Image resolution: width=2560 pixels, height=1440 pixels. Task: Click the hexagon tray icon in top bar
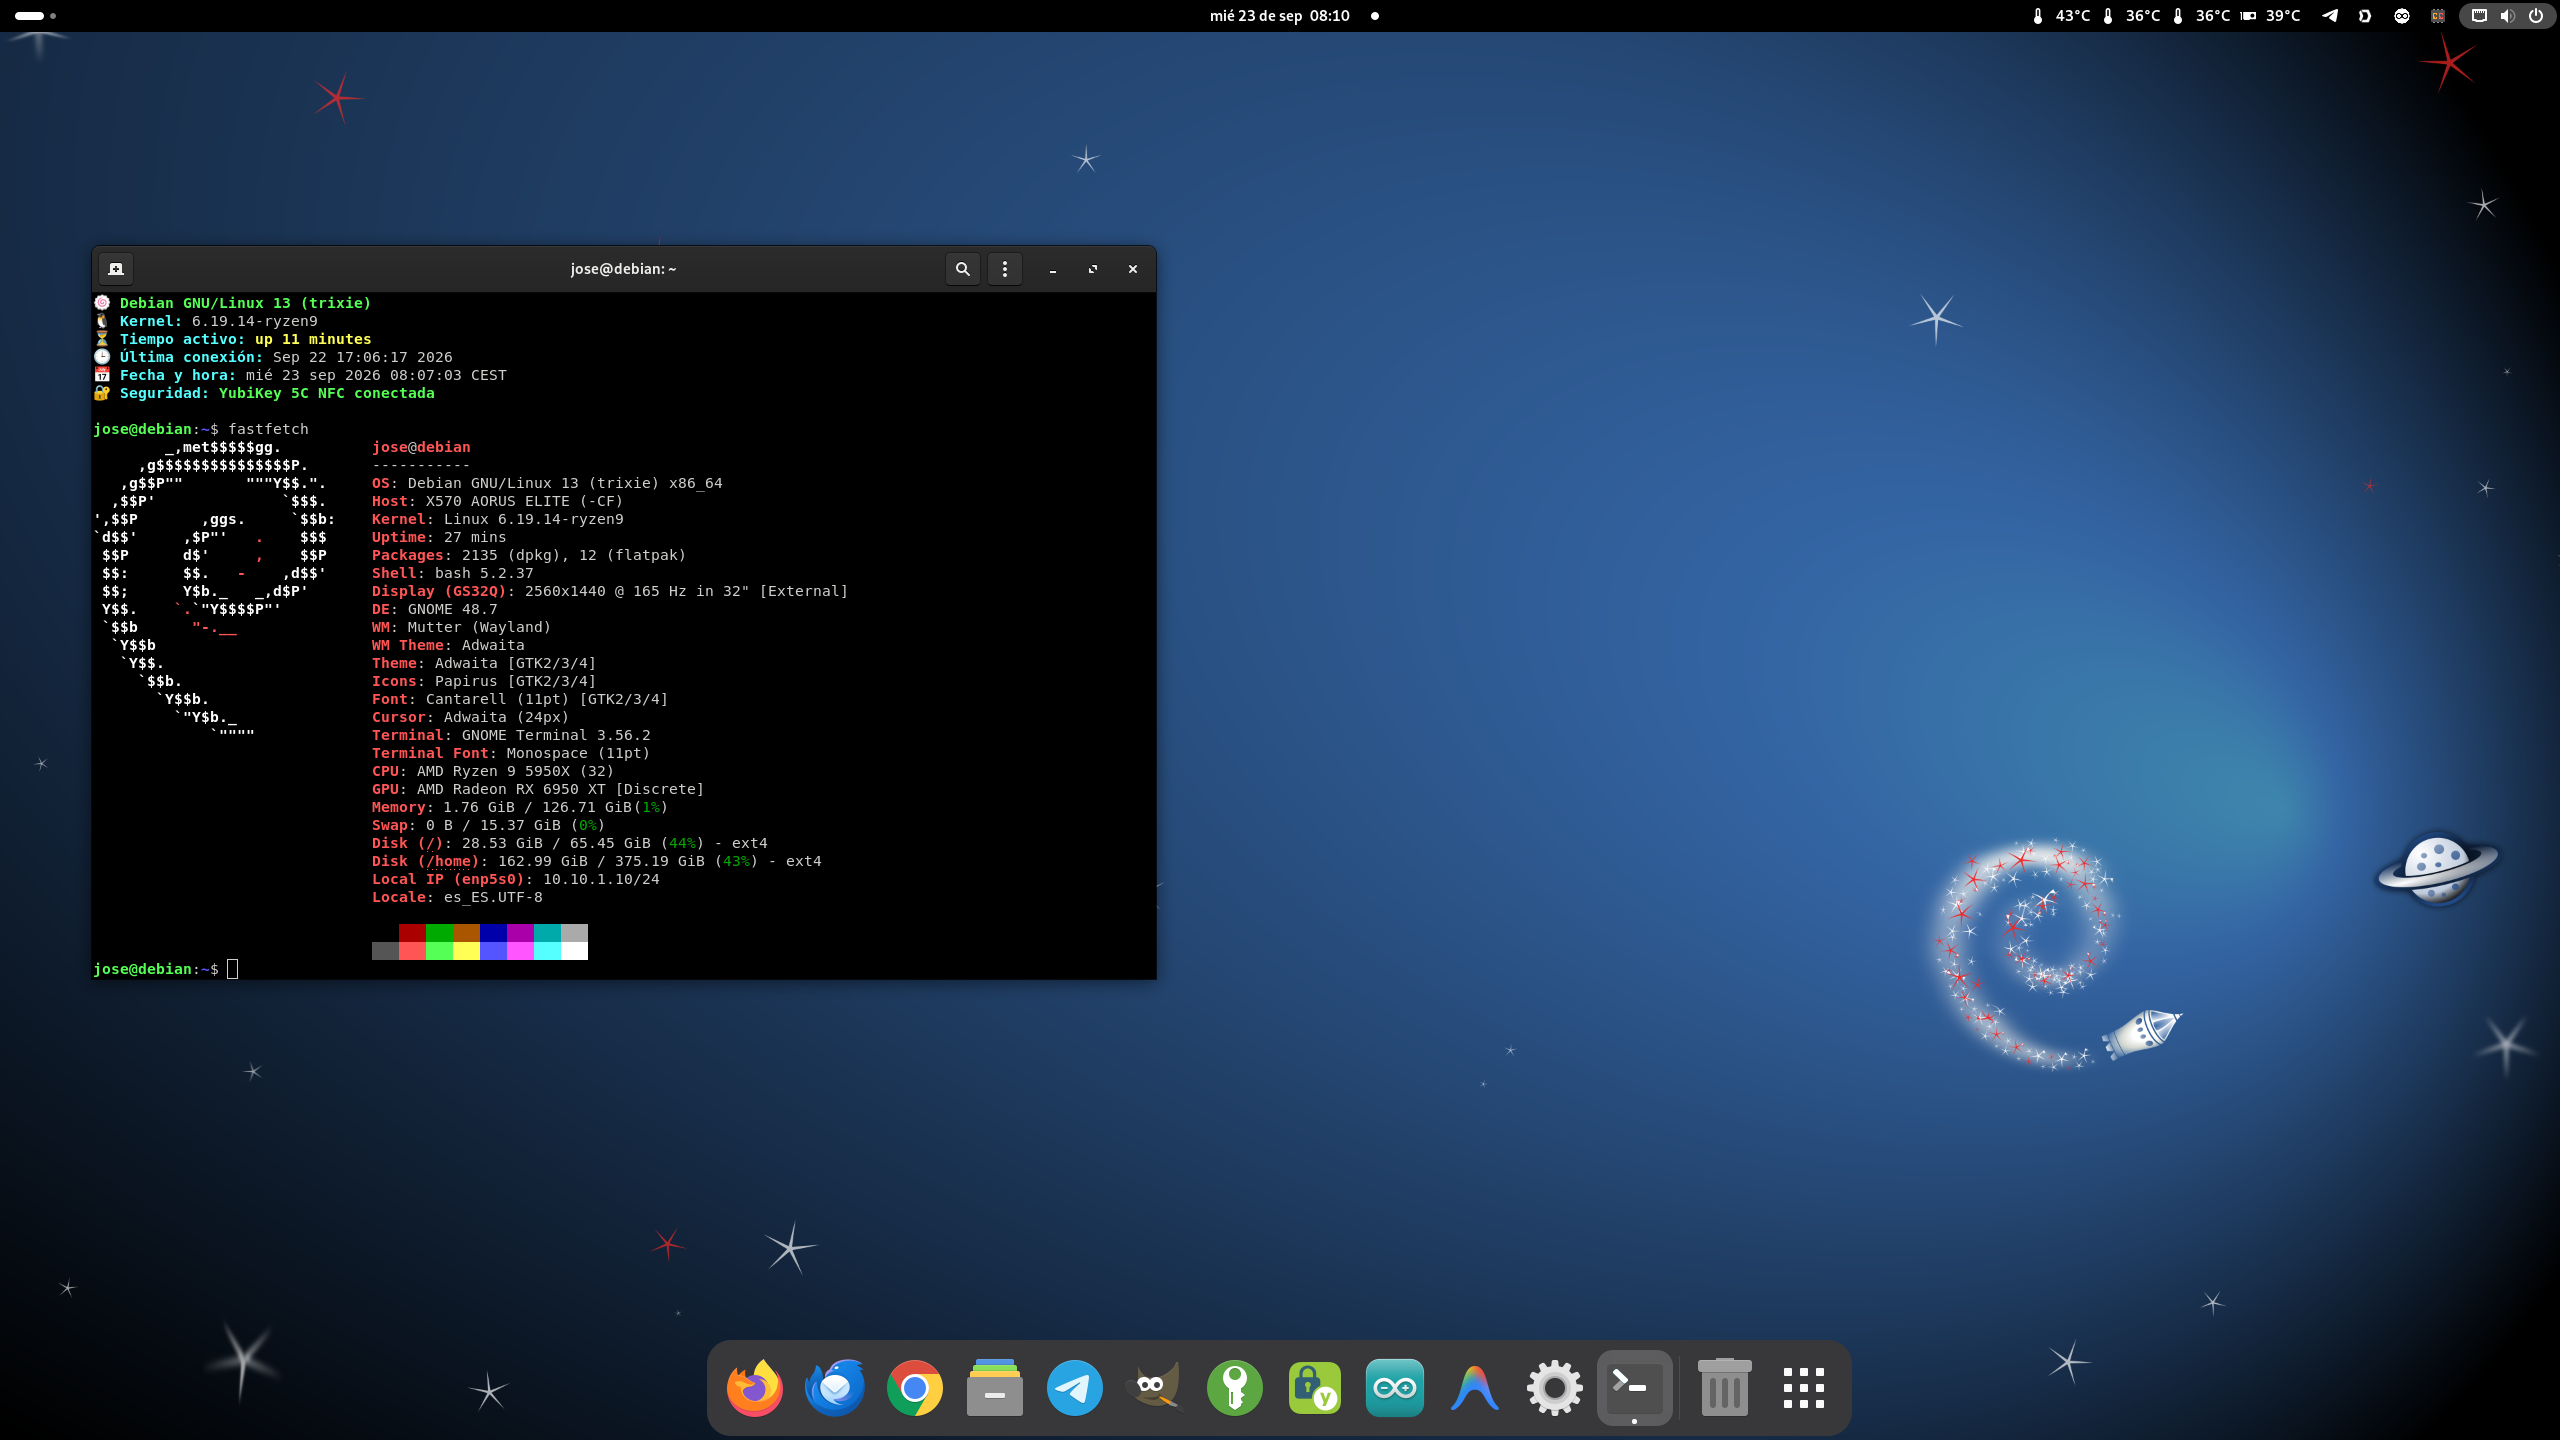point(2365,16)
